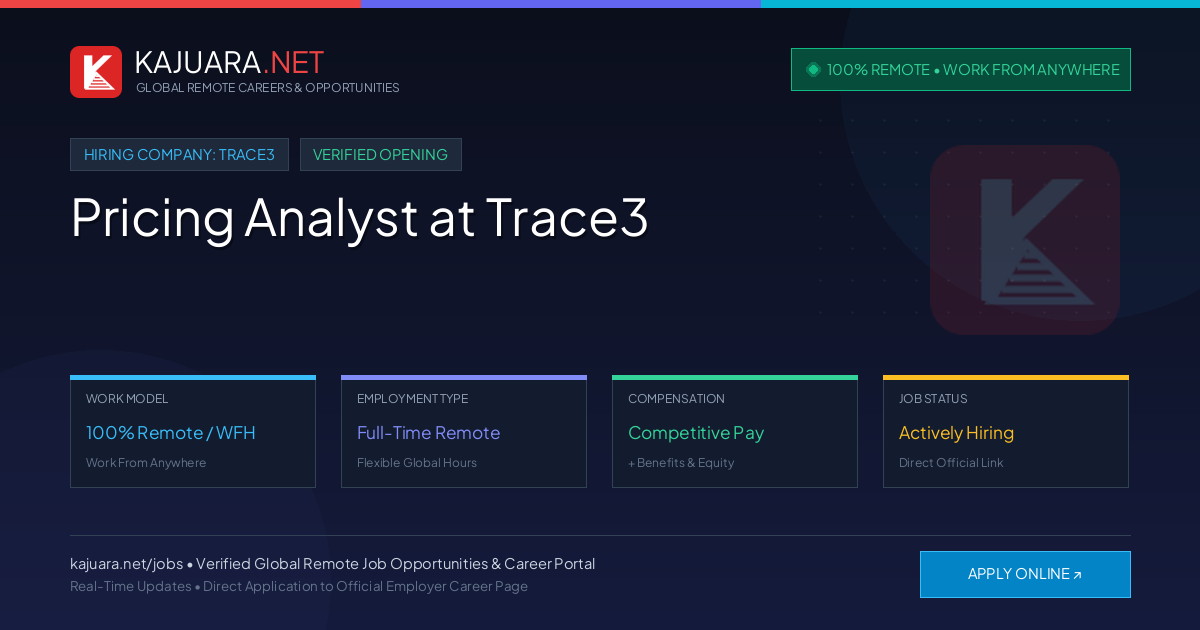Click the Direct Official Link subtext

point(951,463)
